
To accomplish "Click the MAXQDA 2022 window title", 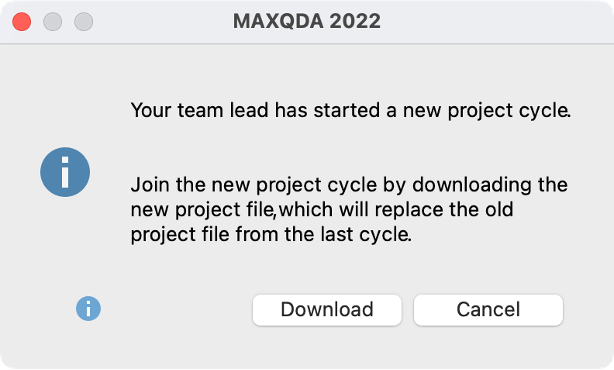I will point(307,21).
